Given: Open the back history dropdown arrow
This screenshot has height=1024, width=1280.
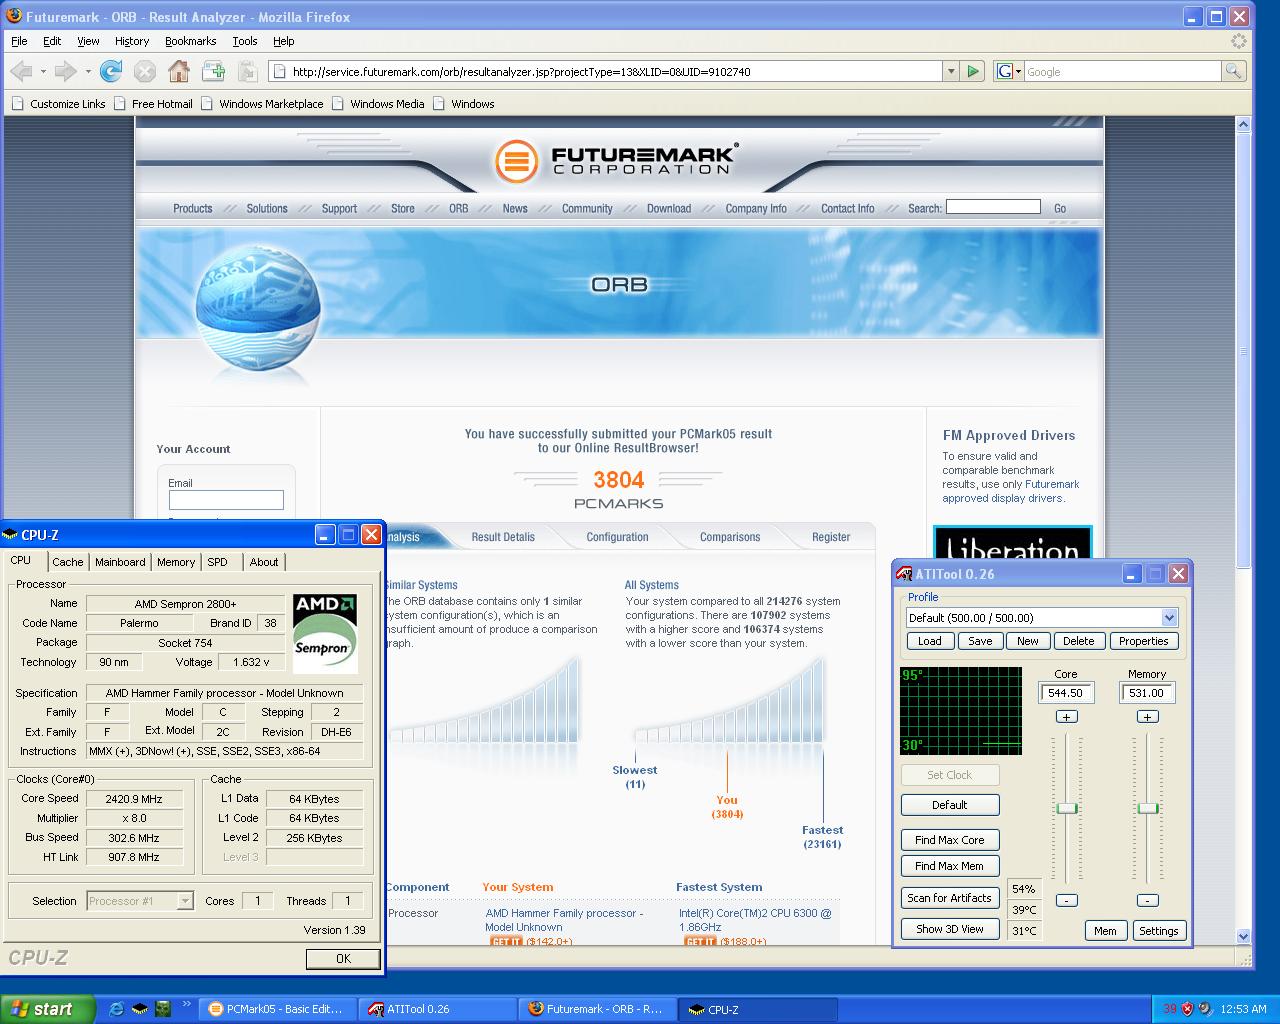Looking at the screenshot, I should click(x=43, y=71).
